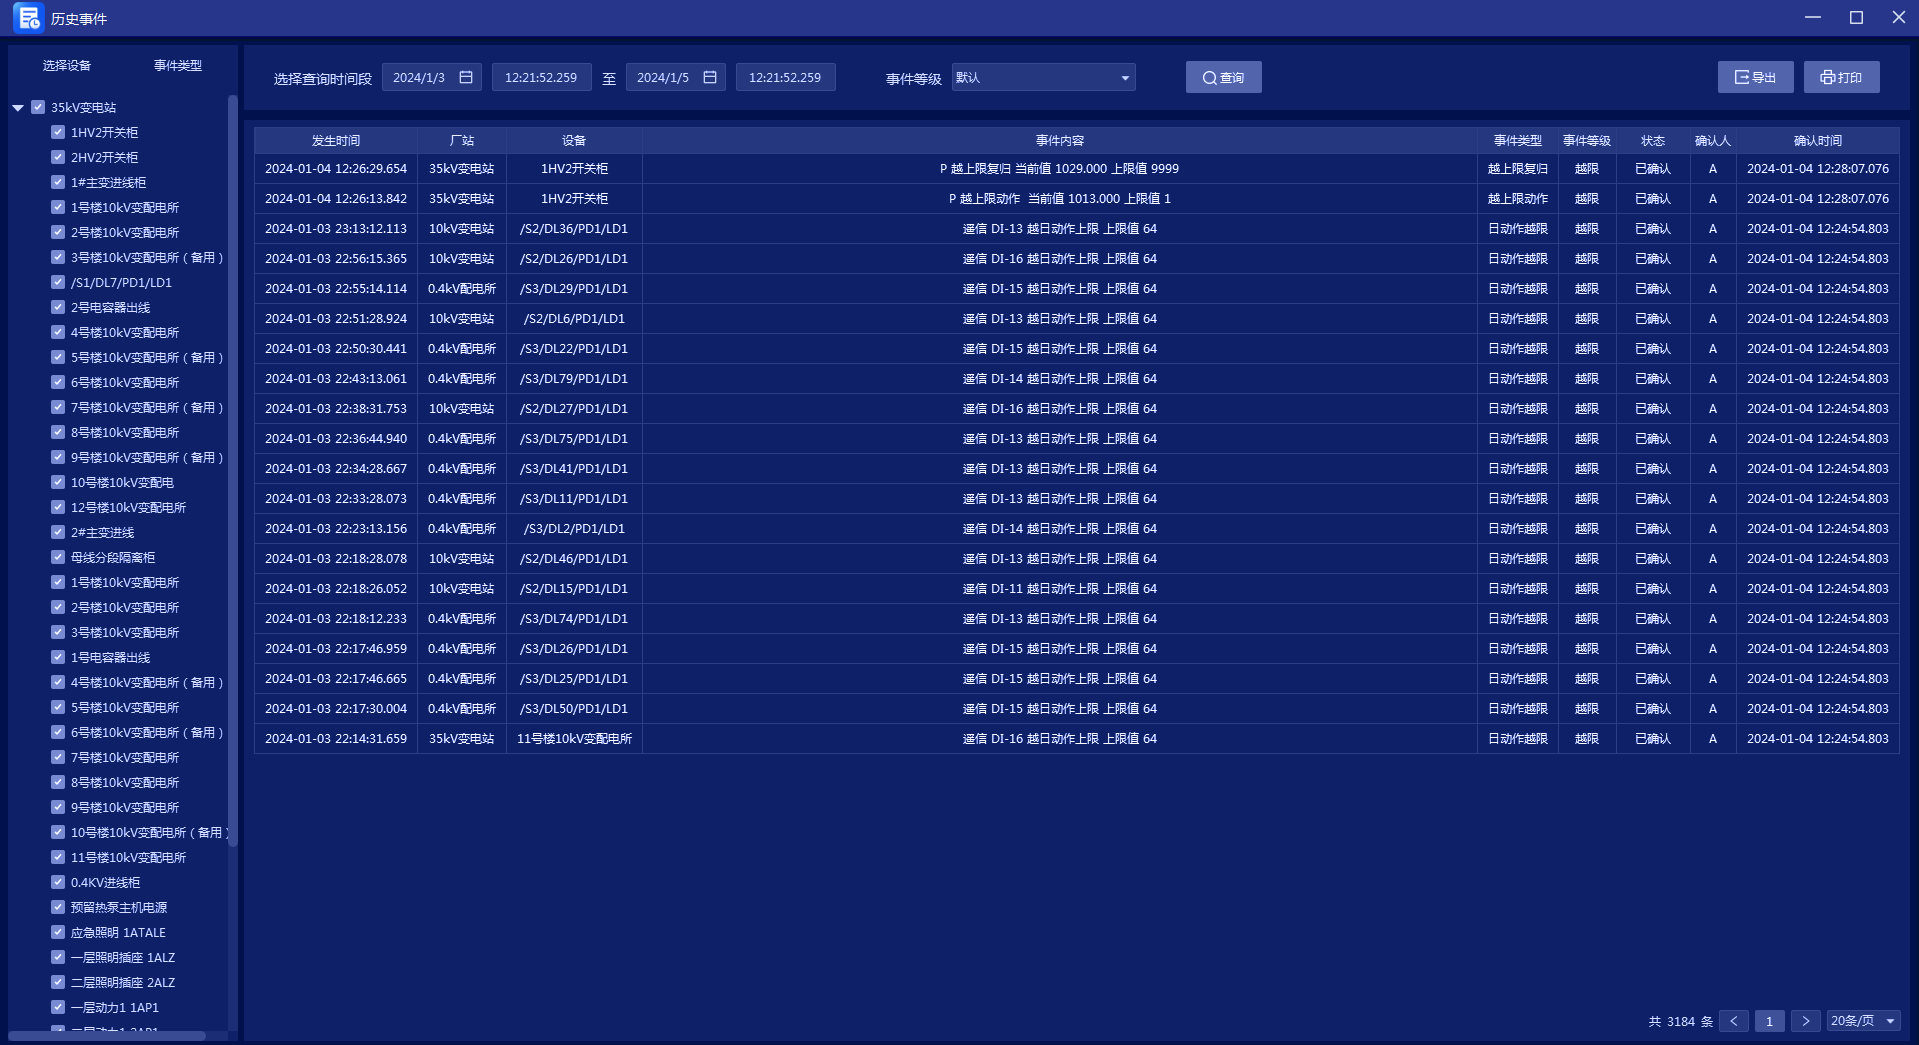Print the event list with 打印

click(x=1841, y=77)
